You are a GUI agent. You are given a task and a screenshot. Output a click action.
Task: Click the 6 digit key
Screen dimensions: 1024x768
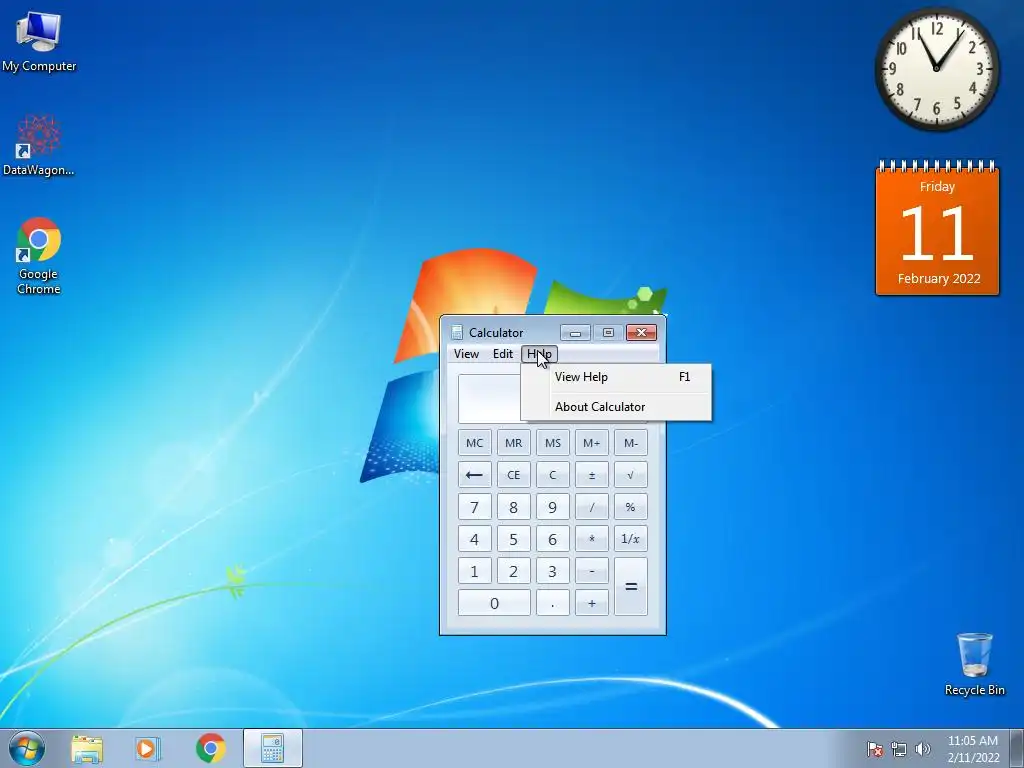click(x=552, y=539)
